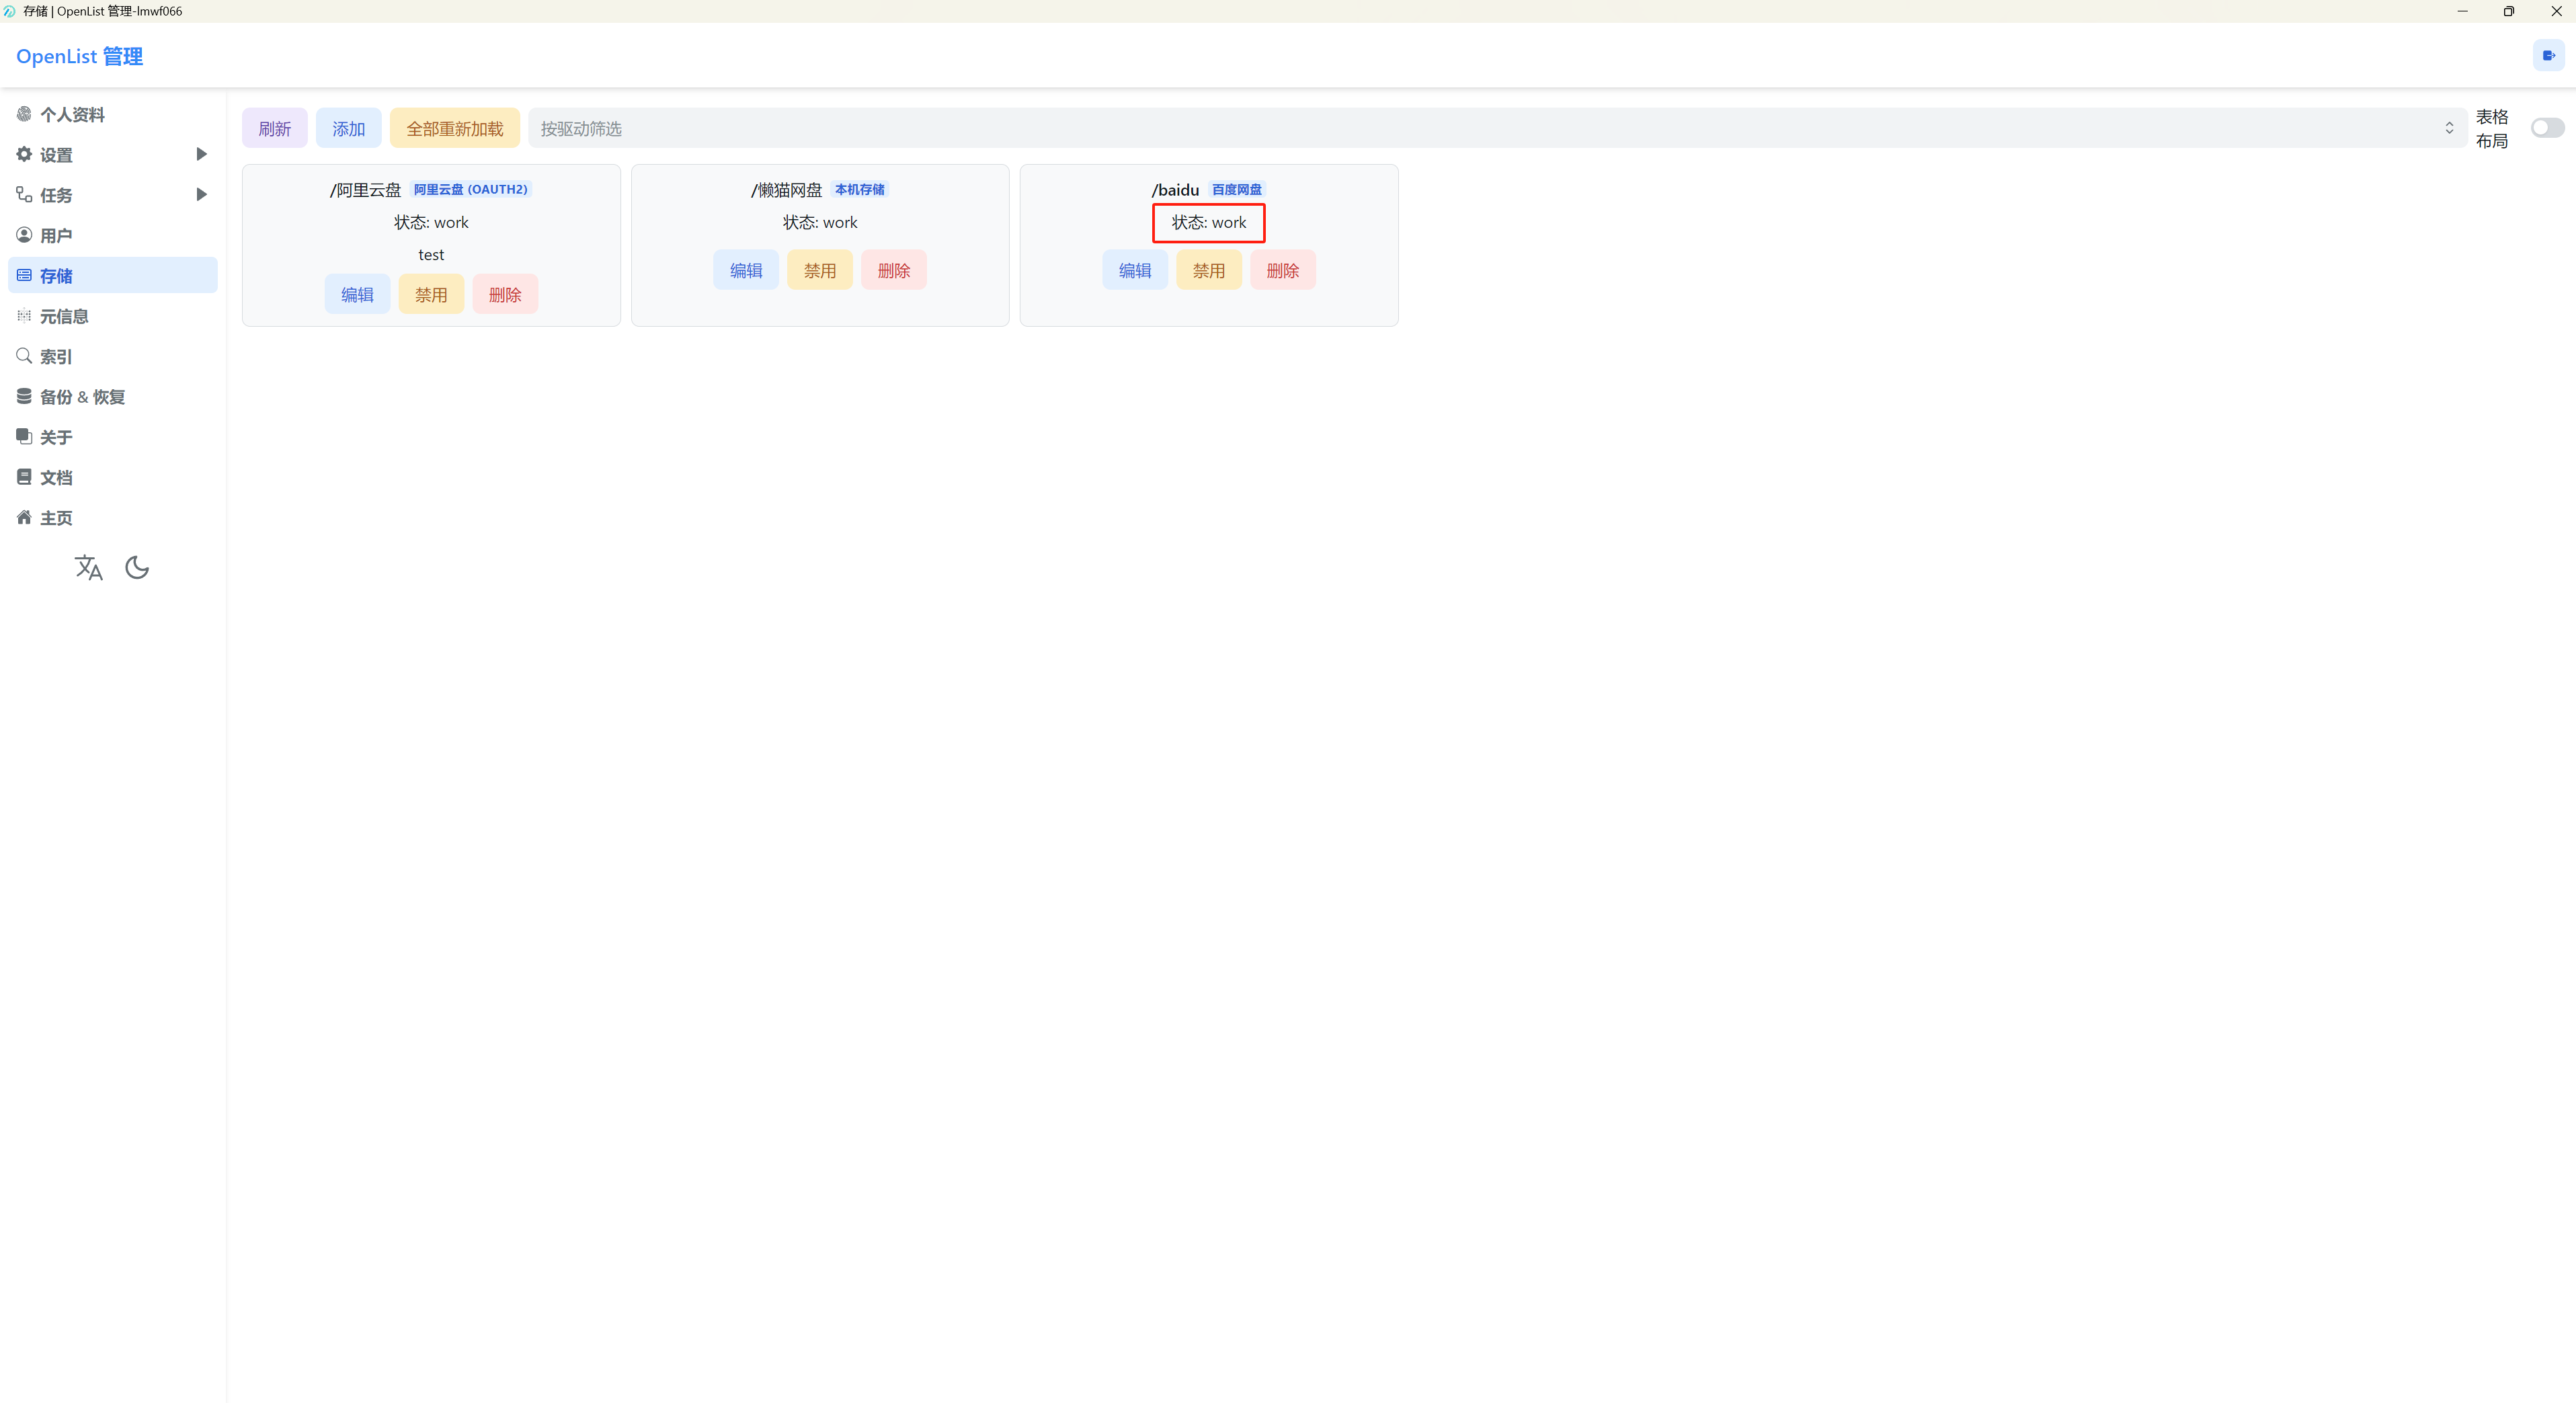Open the language switcher icon
The image size is (2576, 1403).
(89, 568)
